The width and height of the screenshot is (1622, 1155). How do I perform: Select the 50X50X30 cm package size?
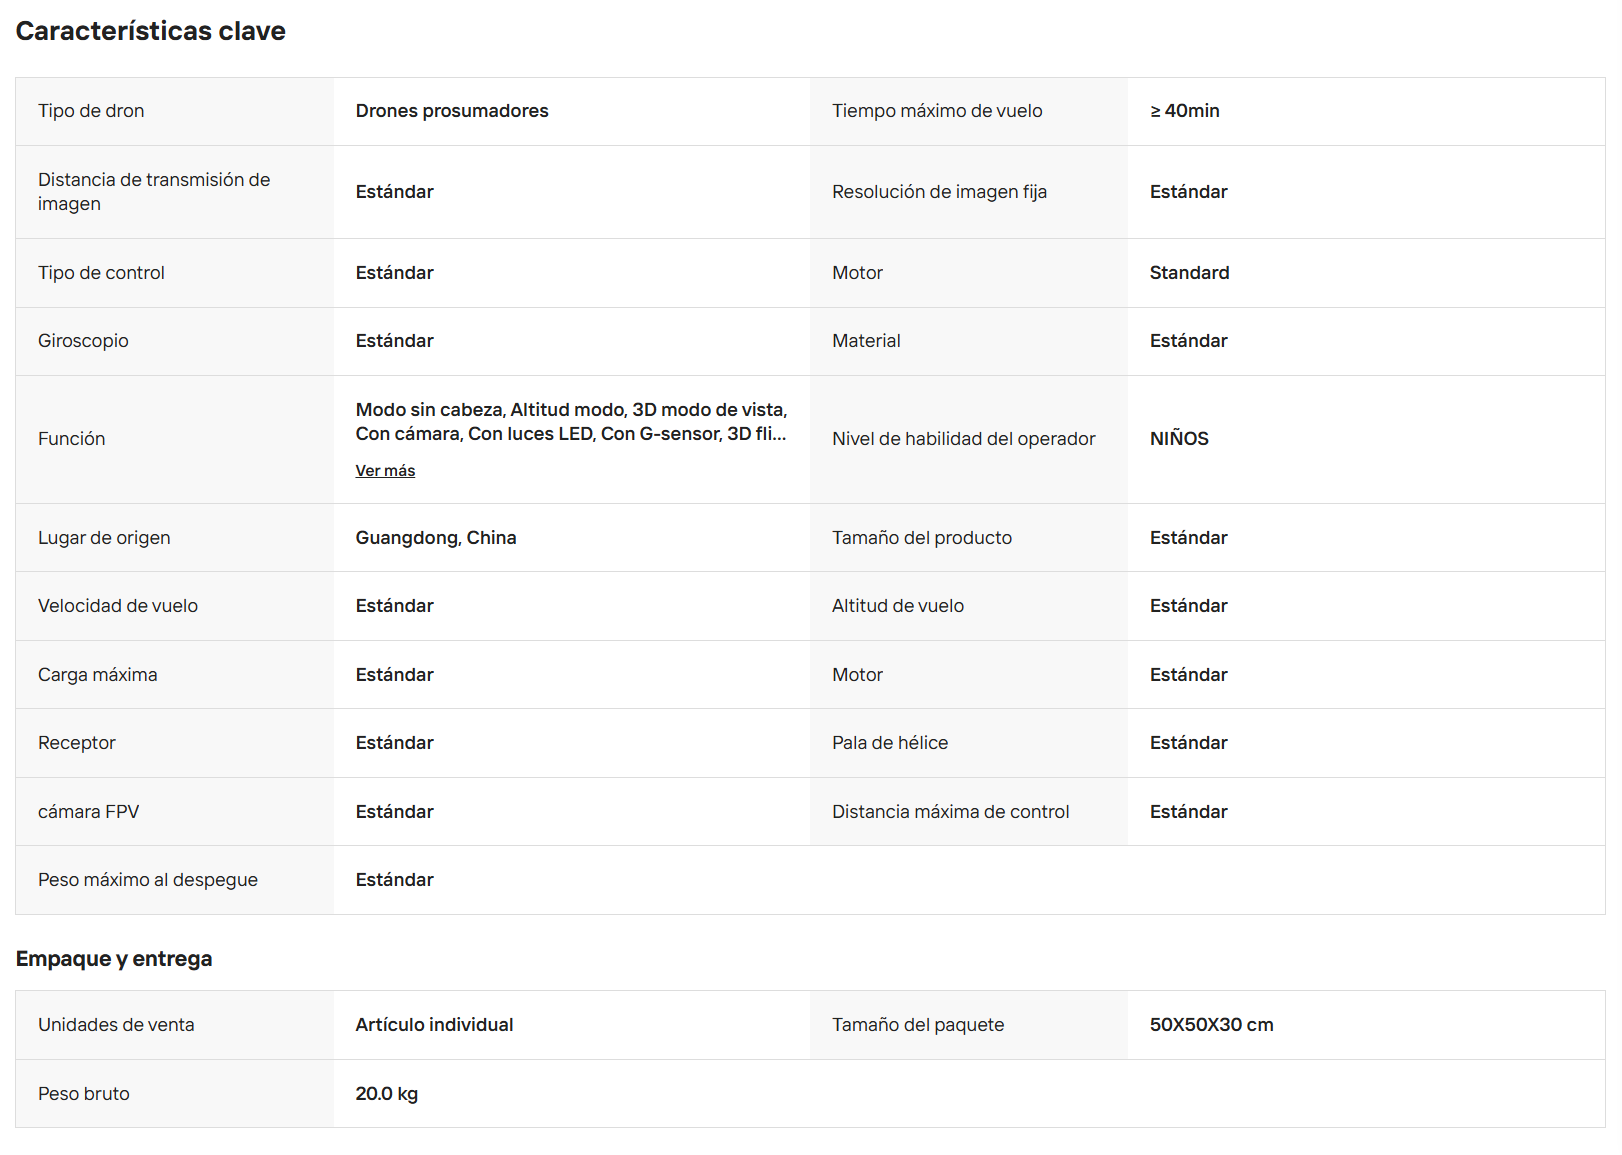[1212, 1025]
